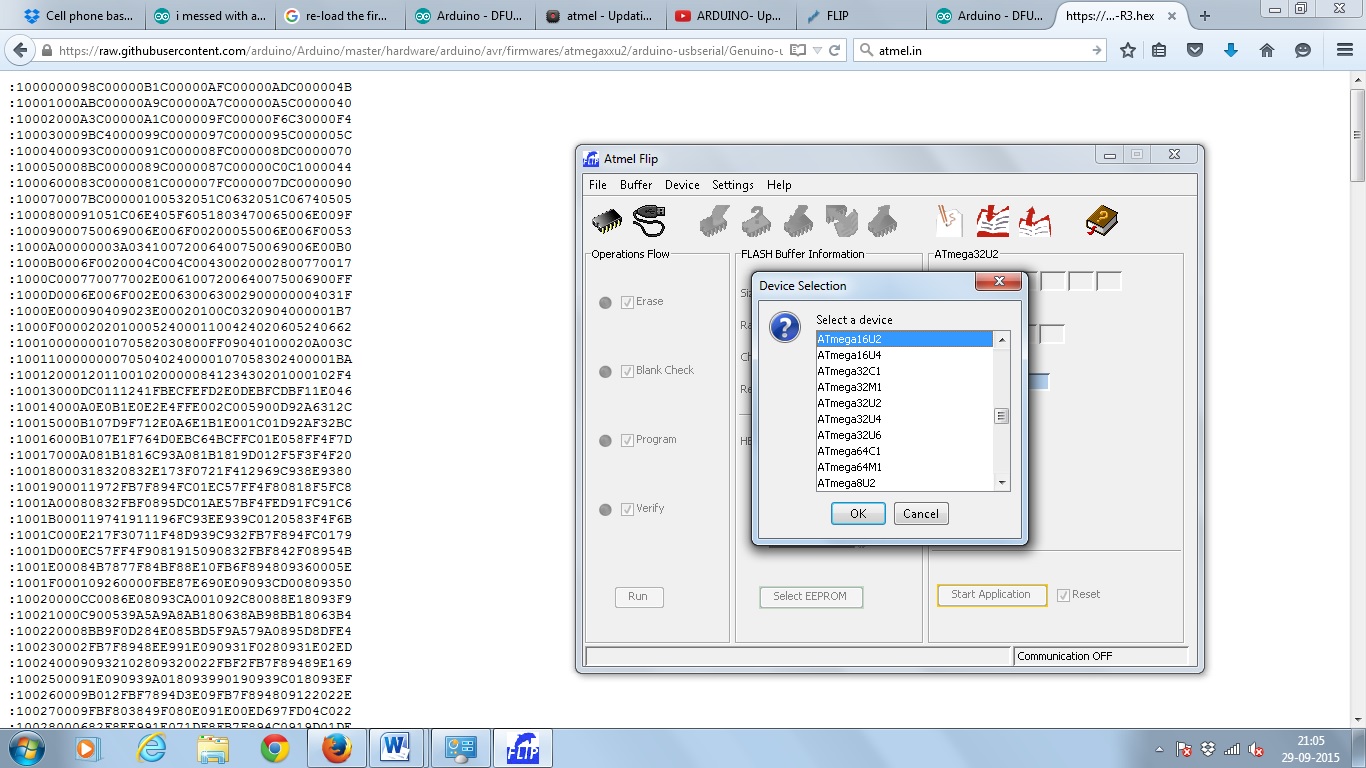
Task: Uncheck the Verify option
Action: 626,508
